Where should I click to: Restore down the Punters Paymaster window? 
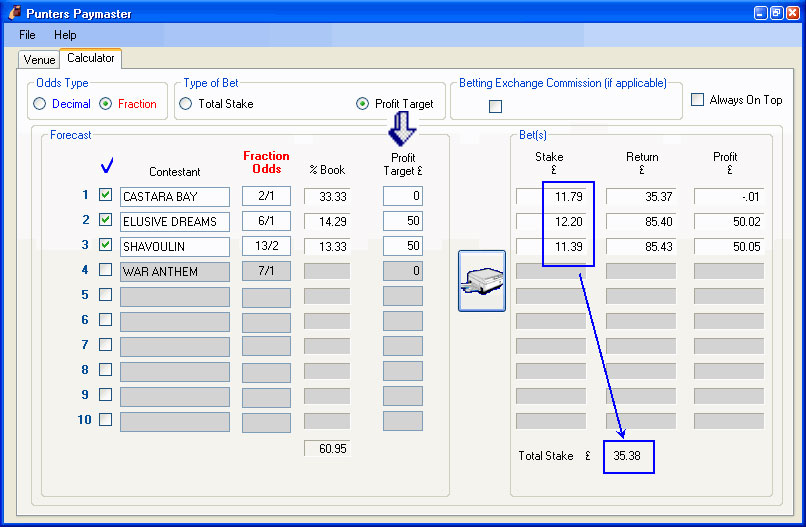click(777, 13)
